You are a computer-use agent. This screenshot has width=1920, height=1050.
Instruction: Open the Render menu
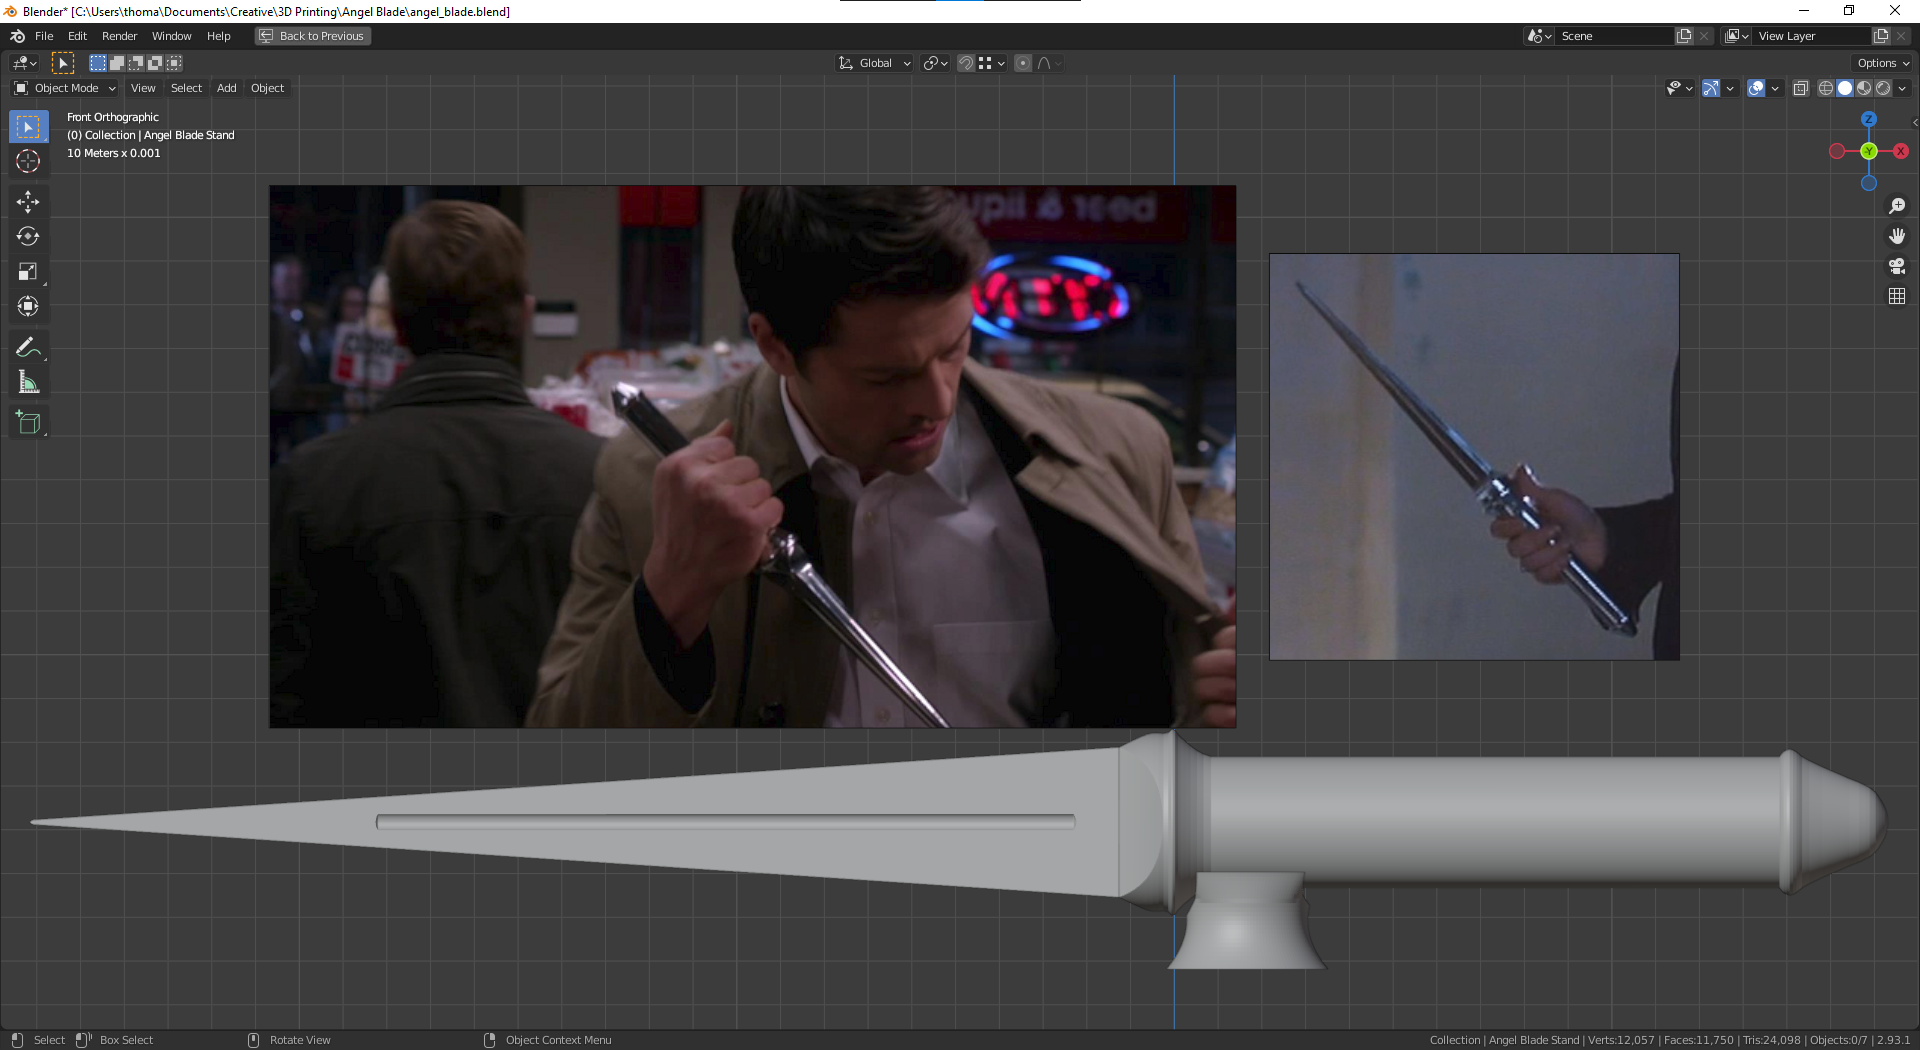[119, 36]
